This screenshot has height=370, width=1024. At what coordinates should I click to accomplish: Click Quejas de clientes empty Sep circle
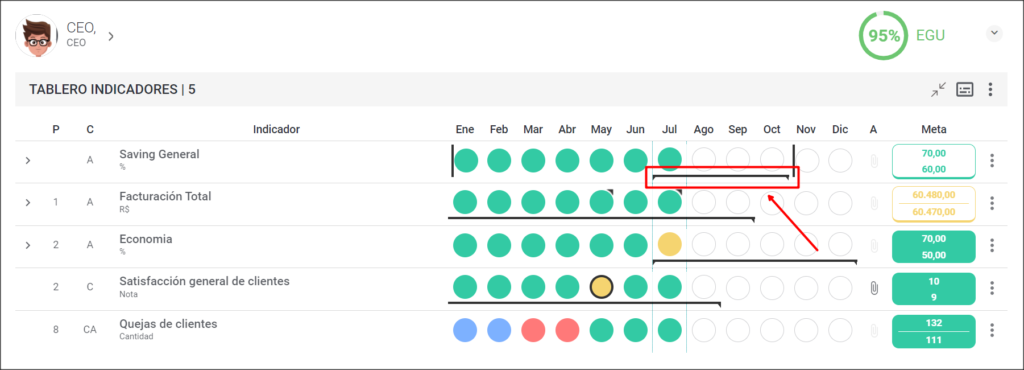pos(738,330)
